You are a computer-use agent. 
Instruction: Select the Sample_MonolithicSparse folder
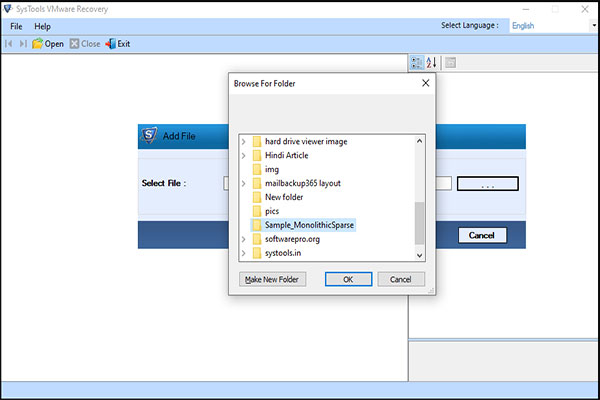click(309, 225)
